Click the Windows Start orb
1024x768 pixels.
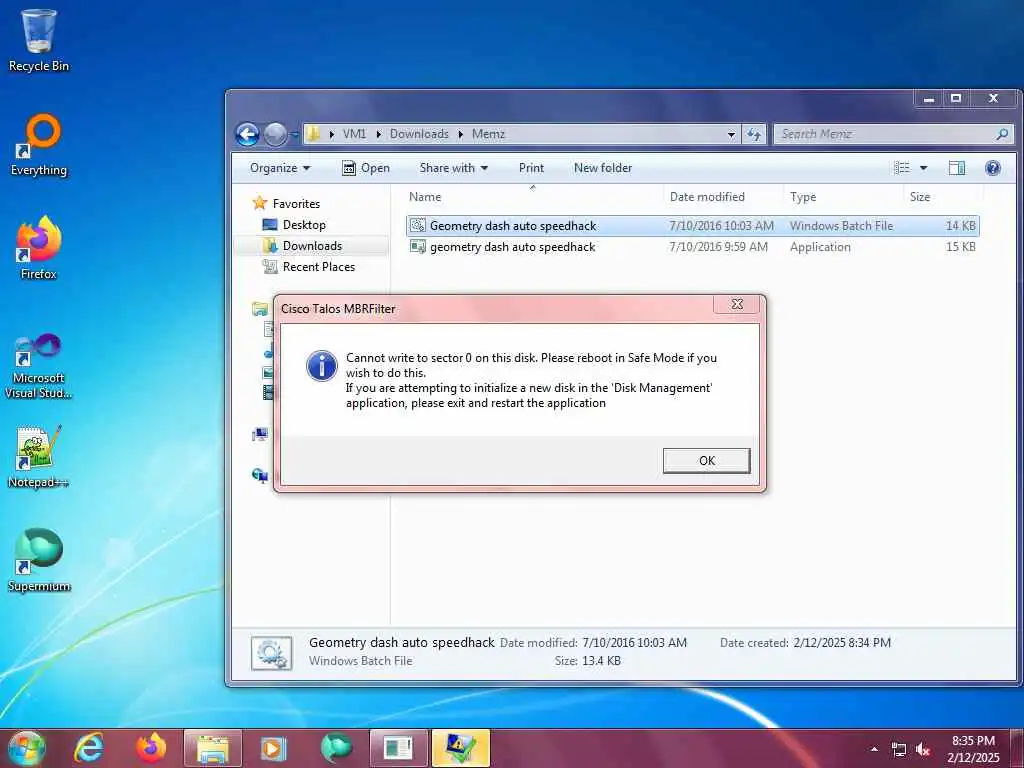26,748
